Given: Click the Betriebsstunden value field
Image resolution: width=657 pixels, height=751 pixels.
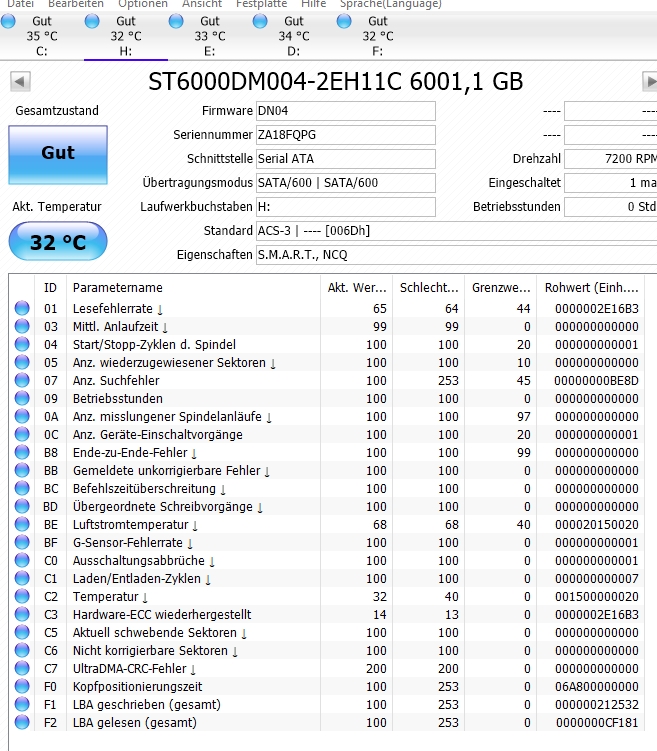Looking at the screenshot, I should pyautogui.click(x=611, y=206).
